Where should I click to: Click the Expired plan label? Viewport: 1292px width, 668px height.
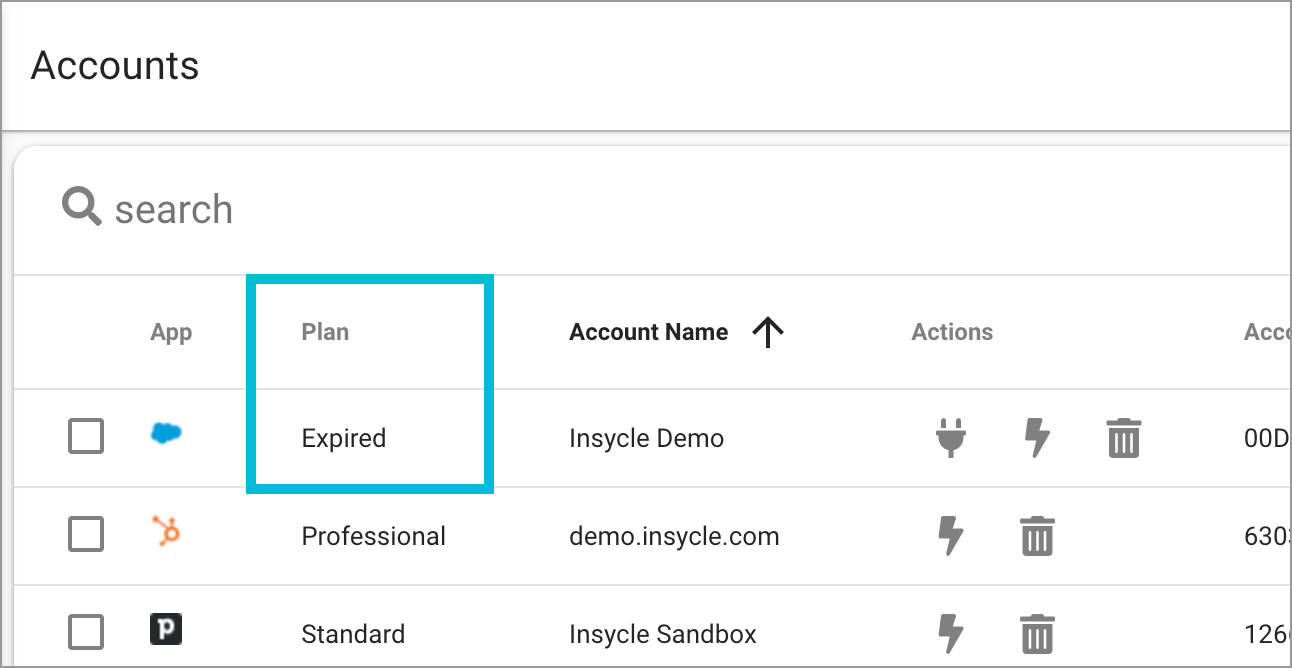point(343,438)
